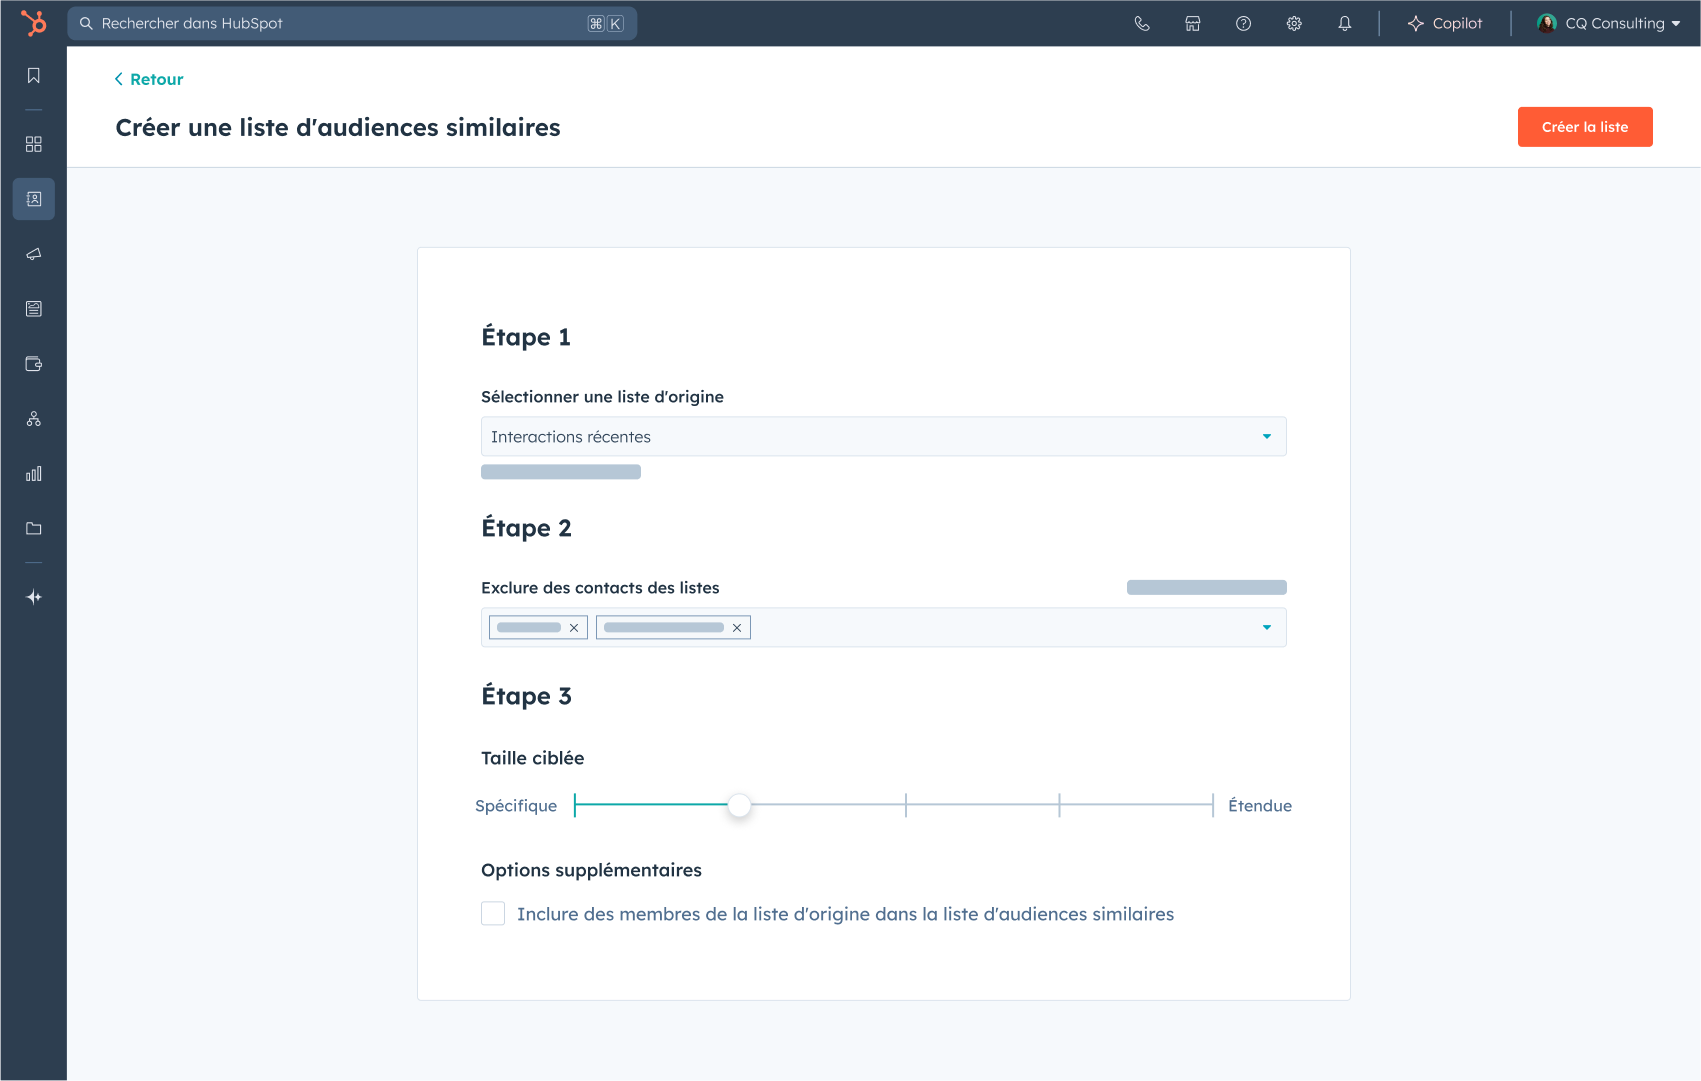Click the HubSpot sprocket logo
This screenshot has width=1701, height=1081.
34,23
